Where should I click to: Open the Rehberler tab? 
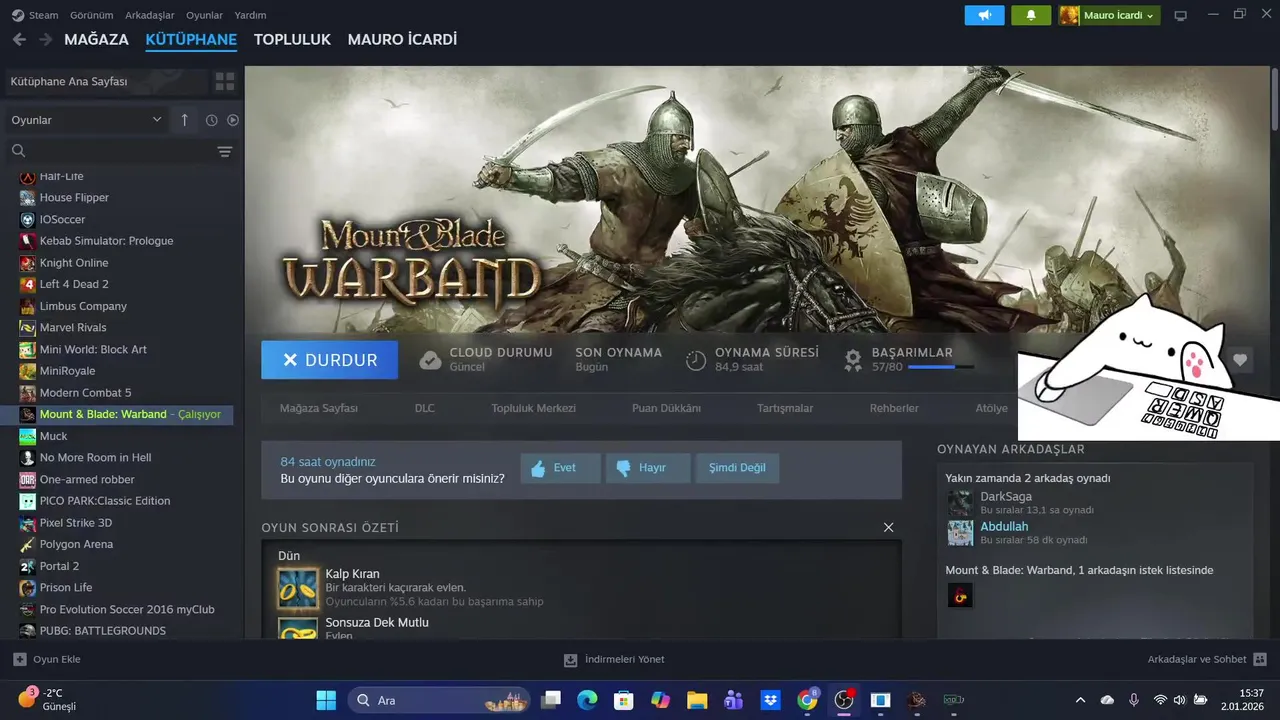(894, 408)
